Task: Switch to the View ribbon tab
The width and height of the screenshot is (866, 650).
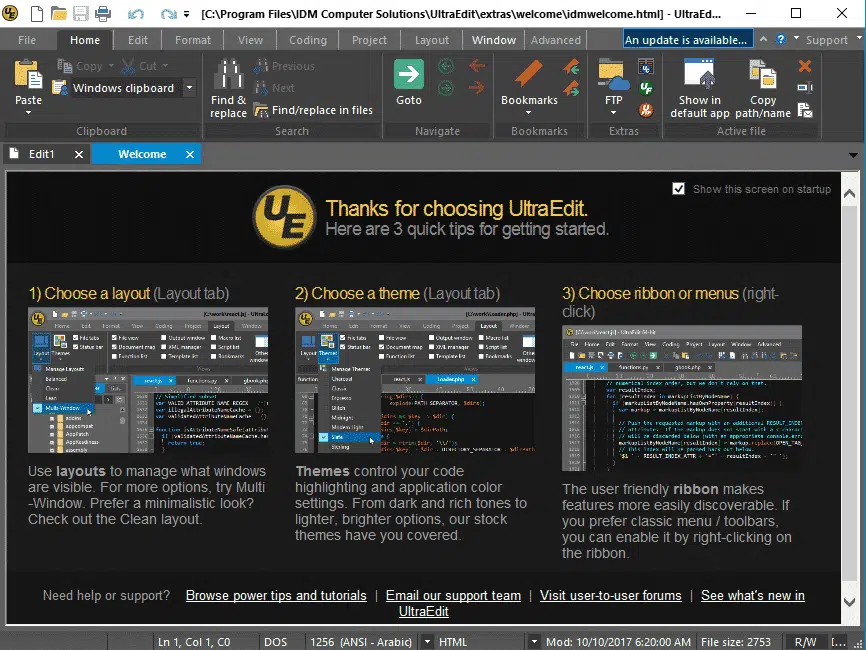Action: [250, 40]
